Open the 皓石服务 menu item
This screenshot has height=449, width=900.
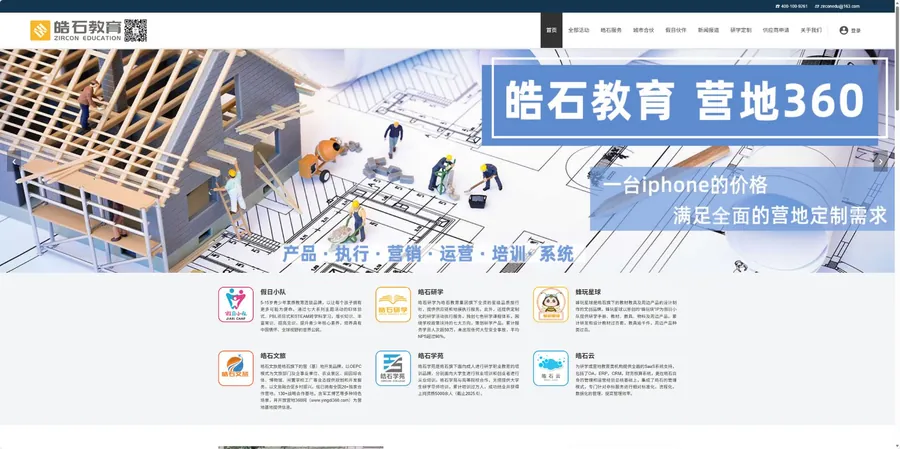tap(611, 30)
